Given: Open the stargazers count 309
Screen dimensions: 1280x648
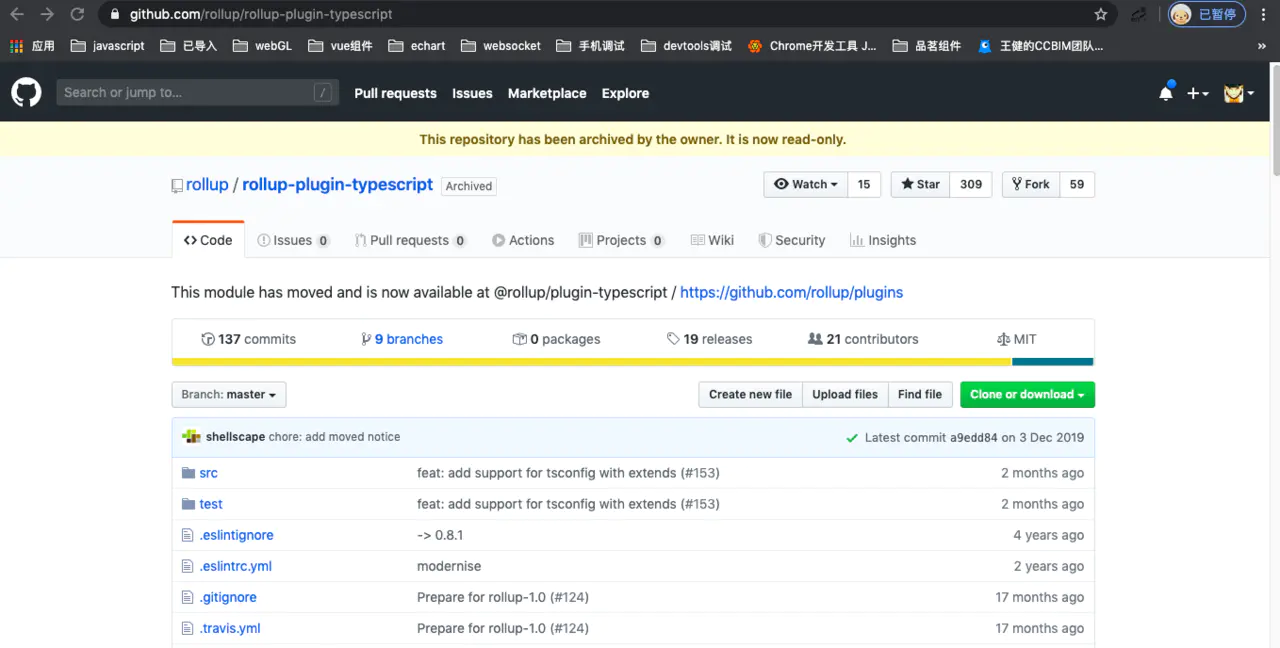Looking at the screenshot, I should click(x=971, y=184).
